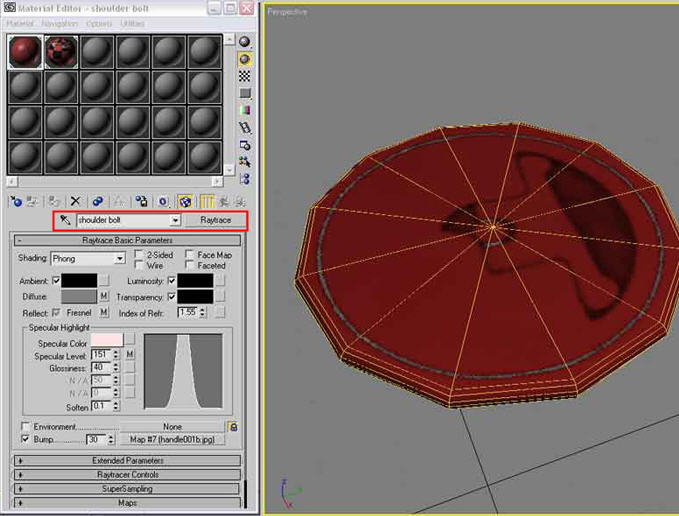Open the shoulder bolt material name dropdown

176,220
